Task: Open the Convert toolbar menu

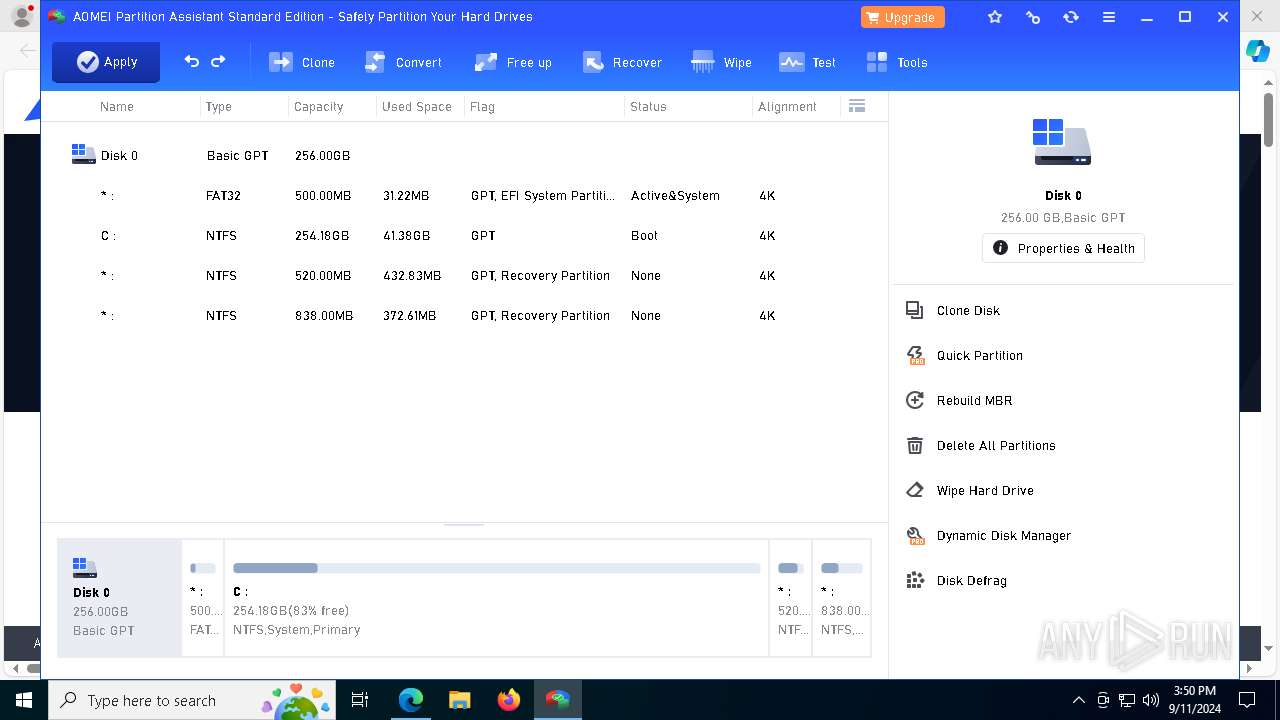Action: 403,62
